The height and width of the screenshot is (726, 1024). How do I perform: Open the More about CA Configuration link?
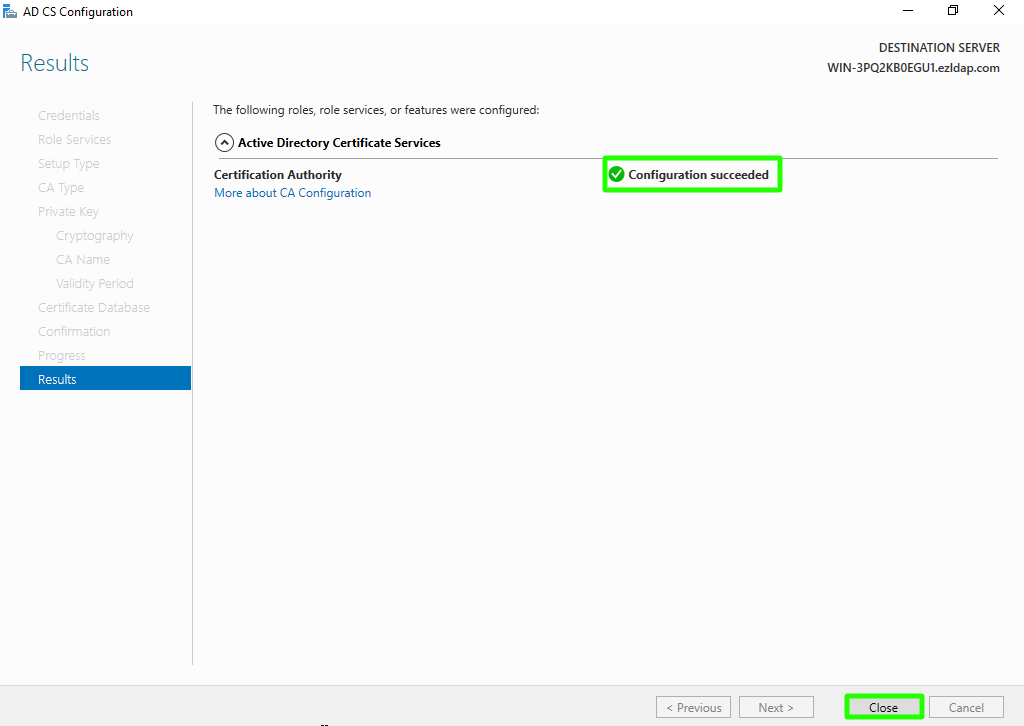pos(292,193)
